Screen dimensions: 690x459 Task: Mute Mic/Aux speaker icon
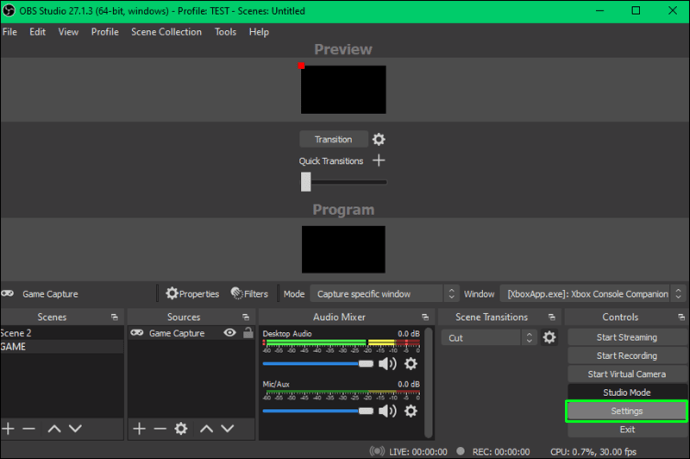tap(387, 411)
